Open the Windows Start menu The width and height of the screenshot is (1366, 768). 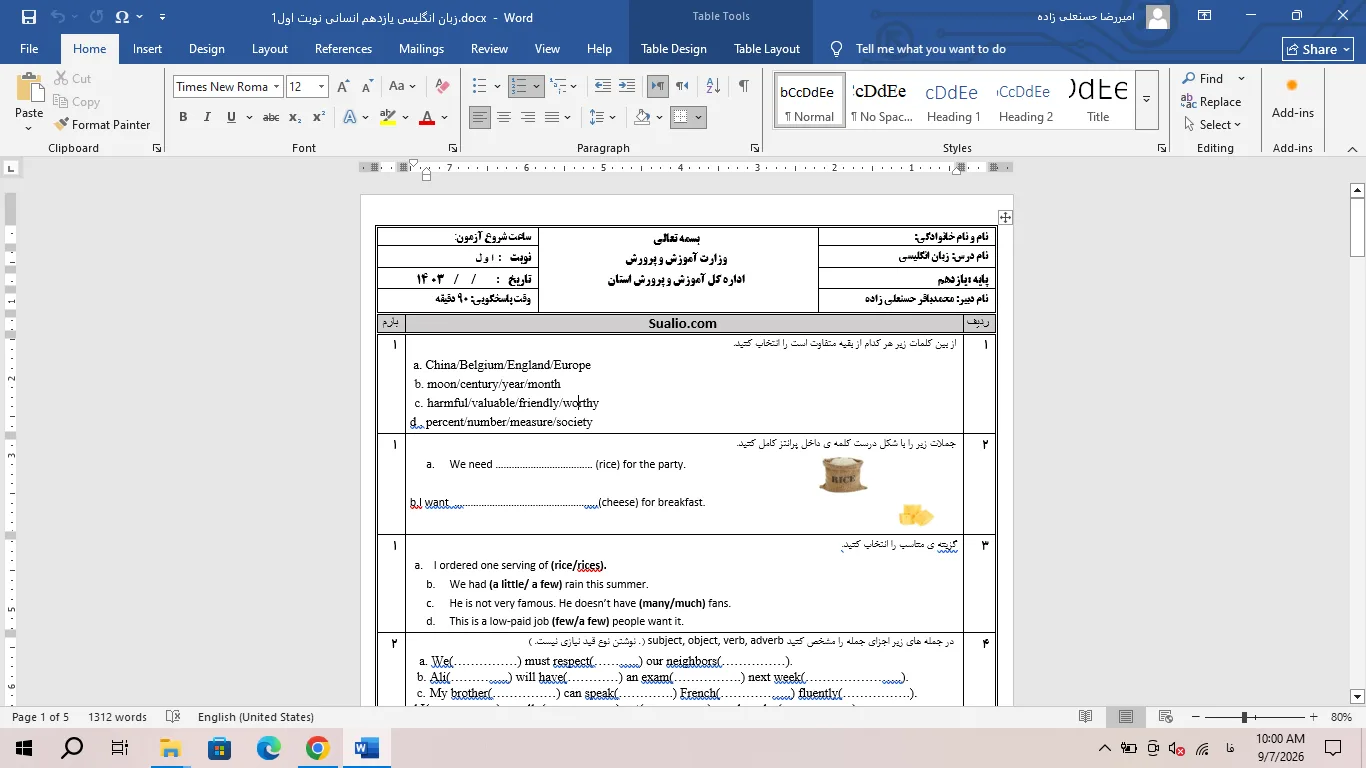24,748
